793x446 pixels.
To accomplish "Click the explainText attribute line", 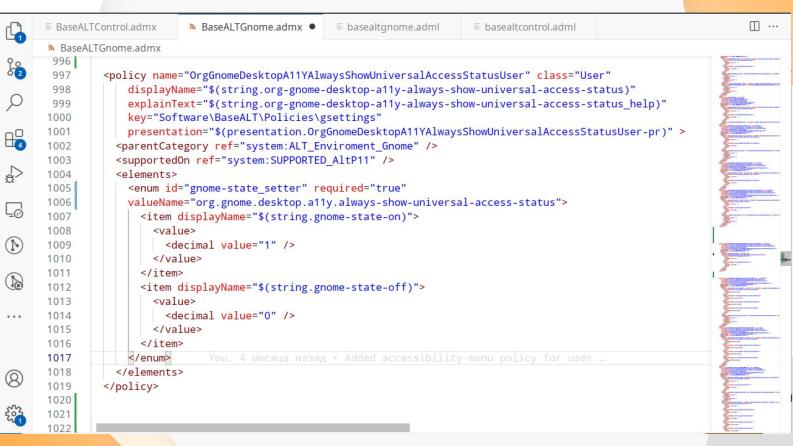I will [x=397, y=104].
